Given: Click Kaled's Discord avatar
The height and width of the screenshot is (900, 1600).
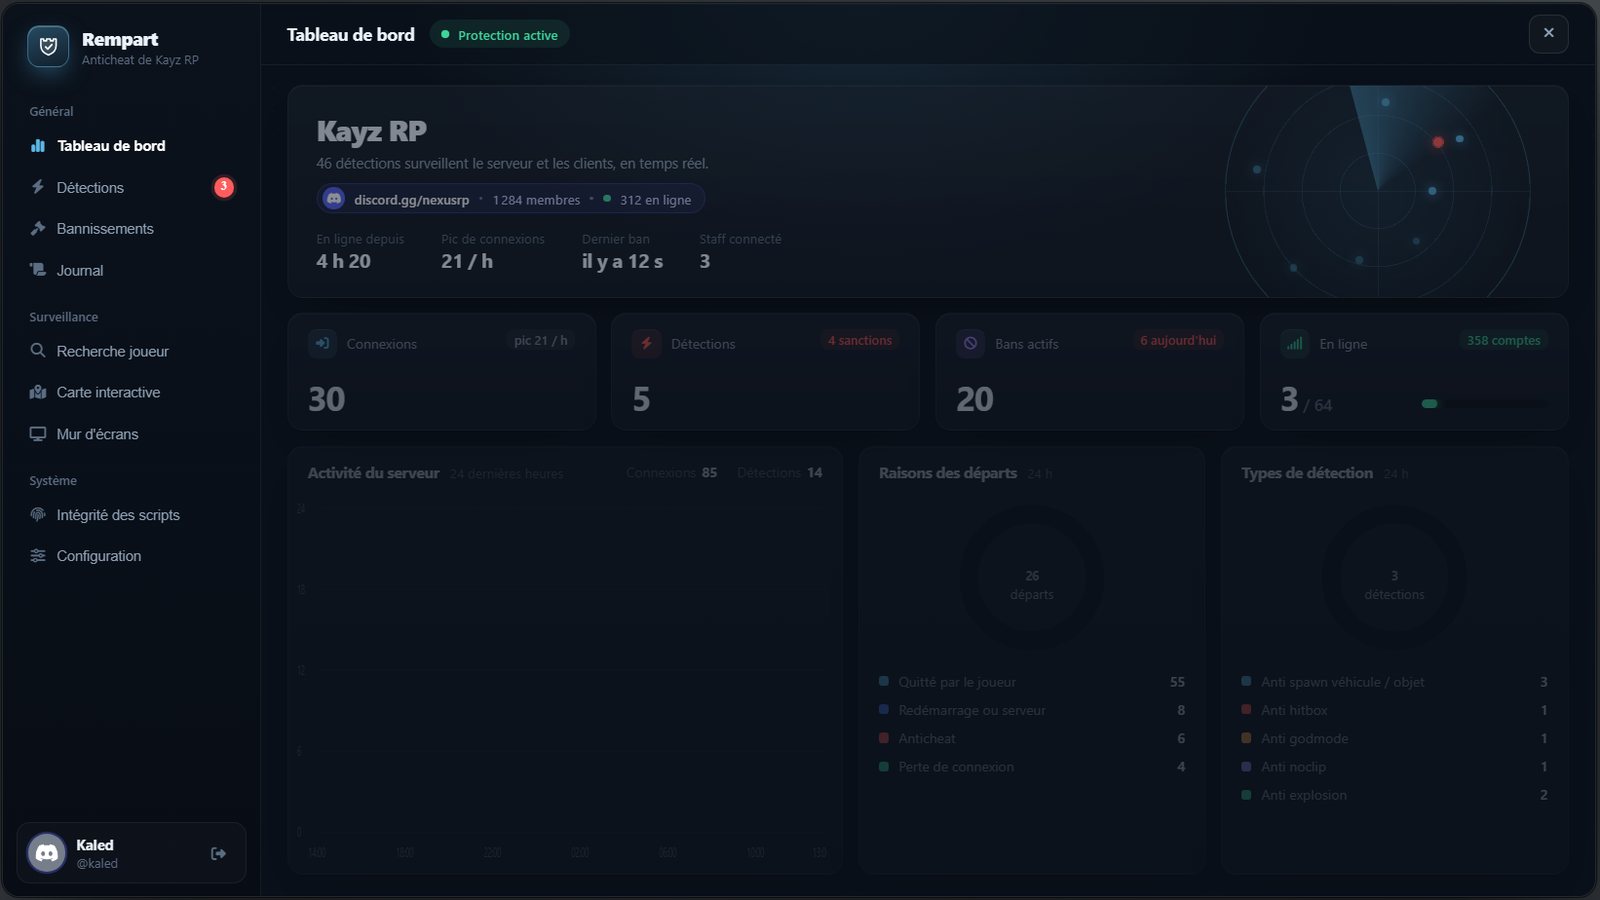Looking at the screenshot, I should (x=46, y=853).
